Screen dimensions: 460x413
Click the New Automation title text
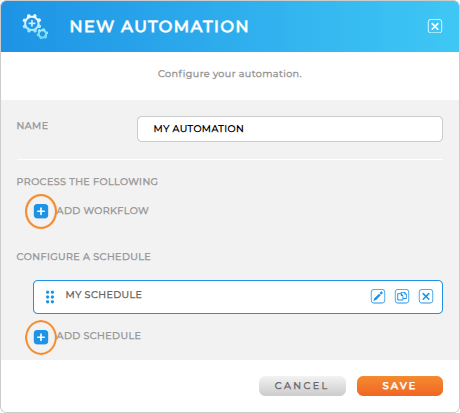pyautogui.click(x=159, y=27)
